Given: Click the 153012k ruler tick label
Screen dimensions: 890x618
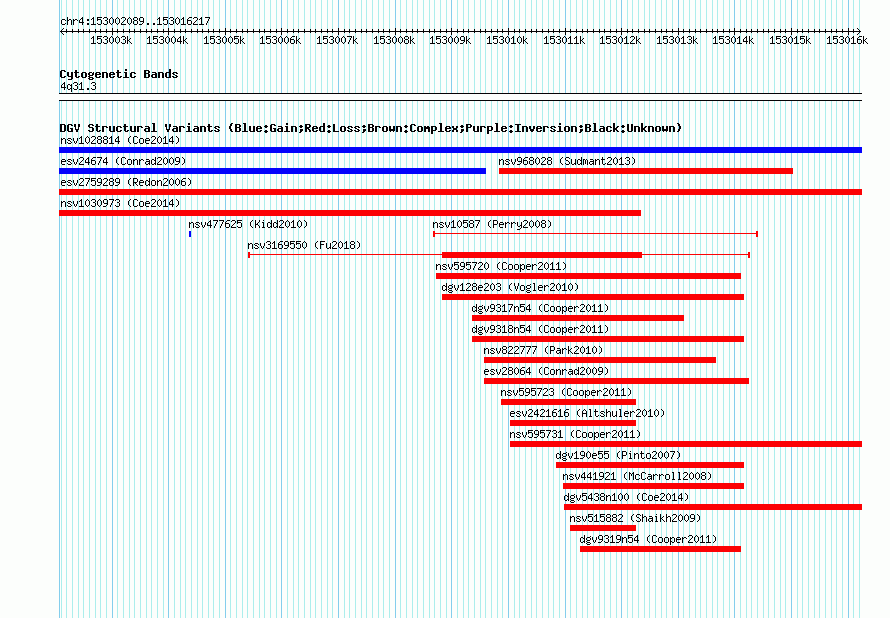Looking at the screenshot, I should click(620, 40).
